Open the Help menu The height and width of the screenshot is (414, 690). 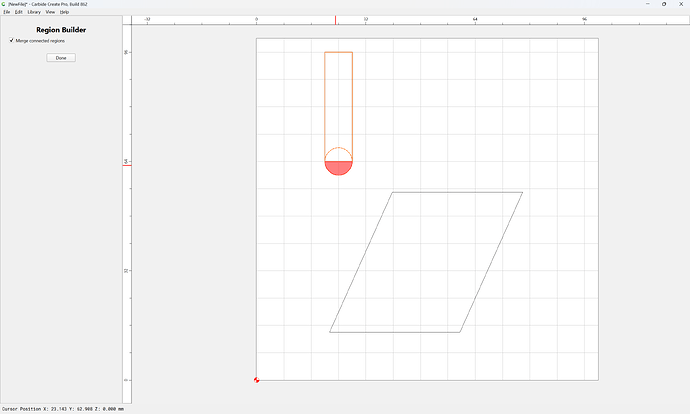tap(64, 12)
